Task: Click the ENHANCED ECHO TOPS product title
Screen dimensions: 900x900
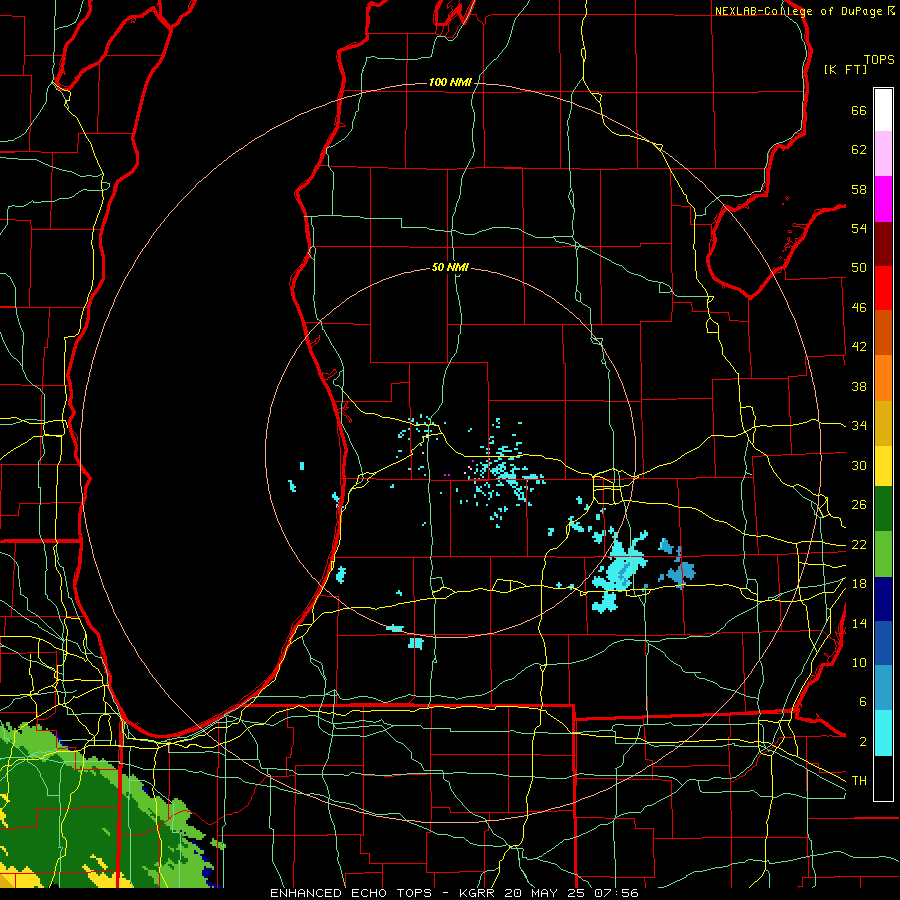Action: 354,893
